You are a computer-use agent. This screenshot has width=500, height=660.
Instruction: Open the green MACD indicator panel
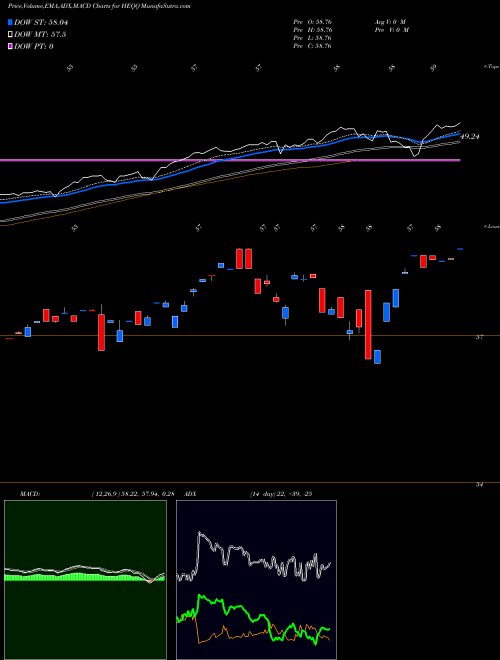click(85, 580)
